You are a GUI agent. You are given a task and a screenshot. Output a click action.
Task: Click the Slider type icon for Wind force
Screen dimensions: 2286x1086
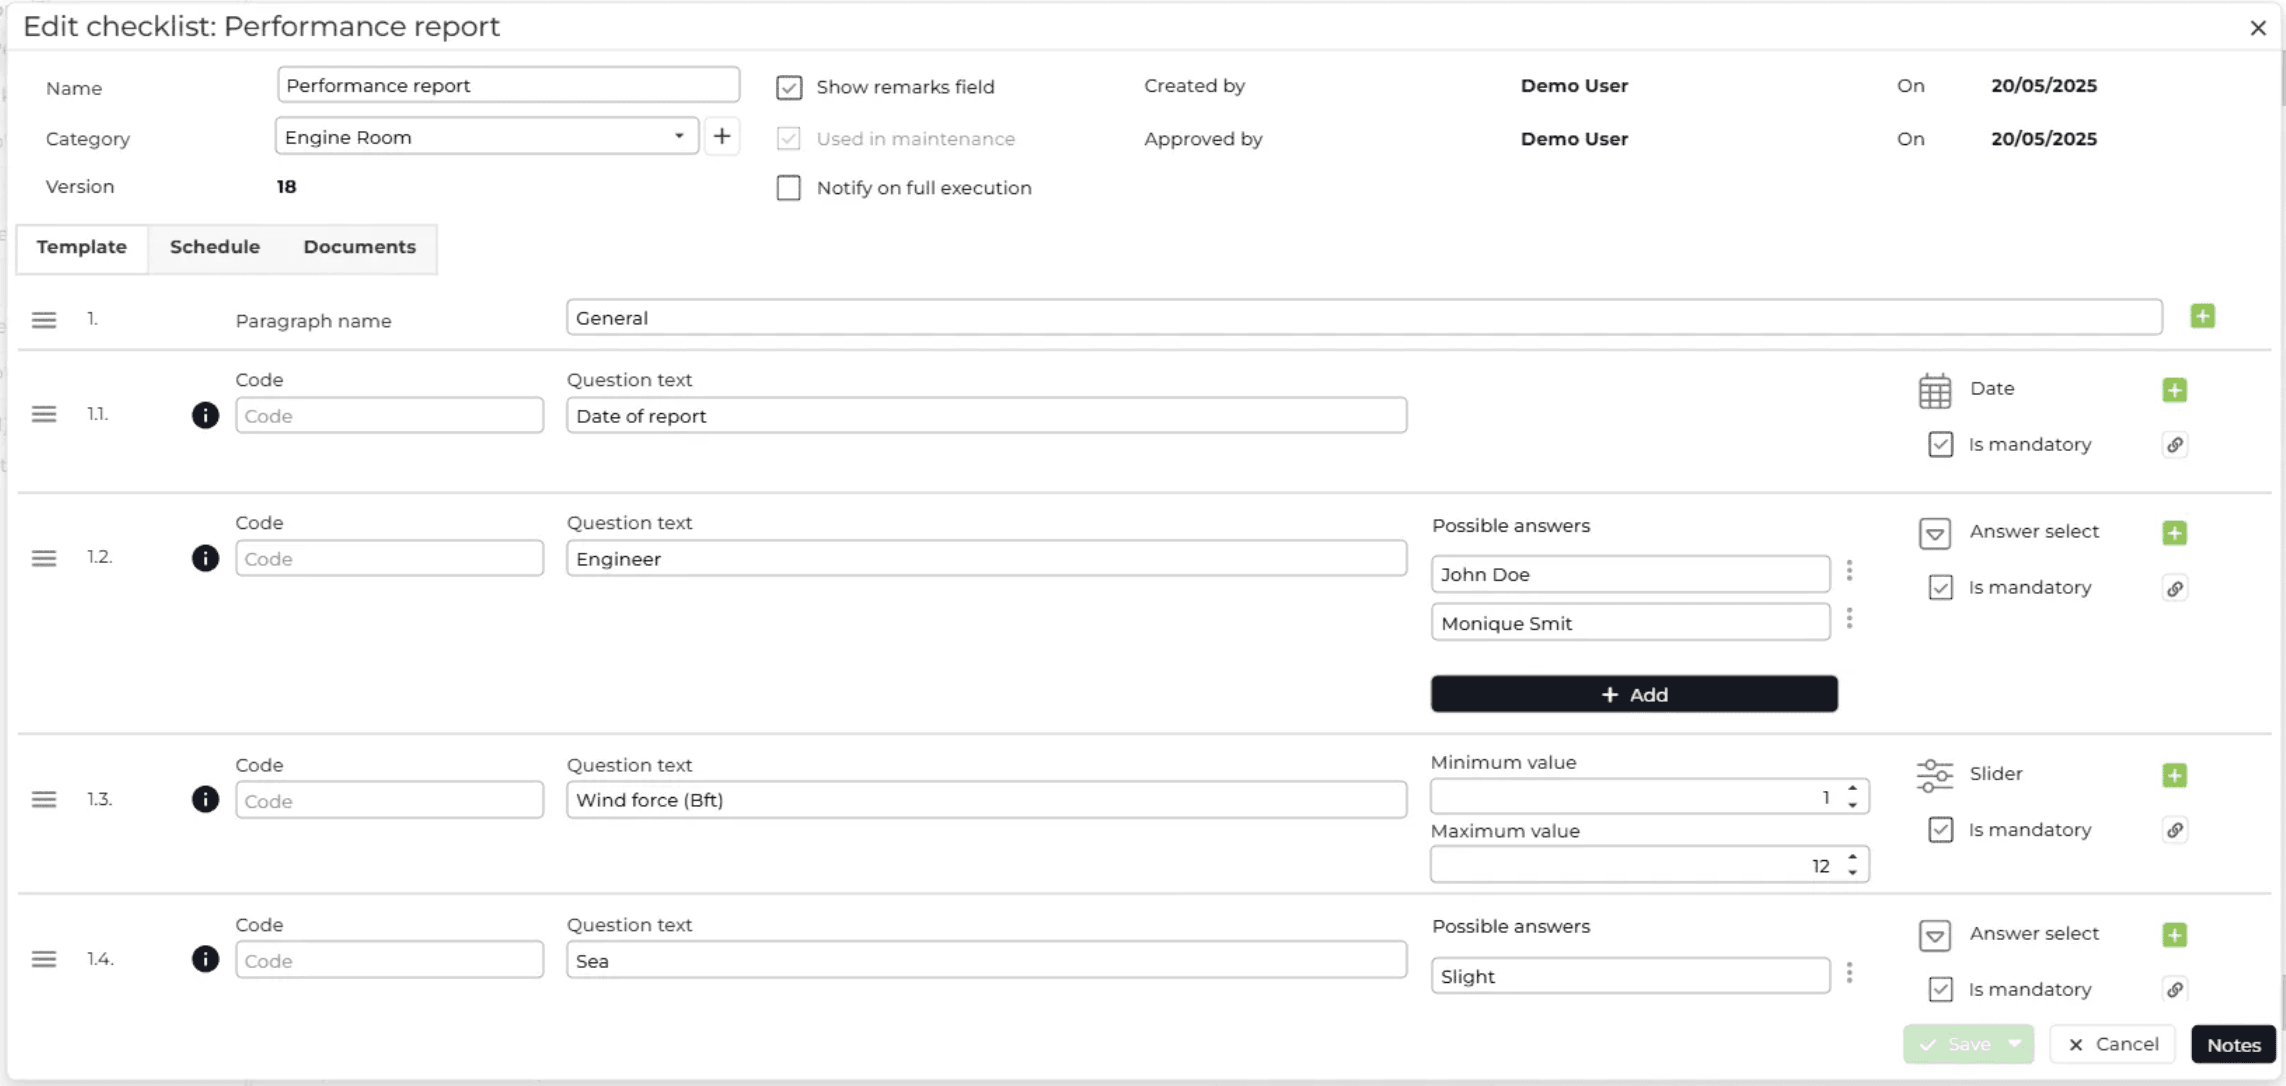tap(1934, 775)
